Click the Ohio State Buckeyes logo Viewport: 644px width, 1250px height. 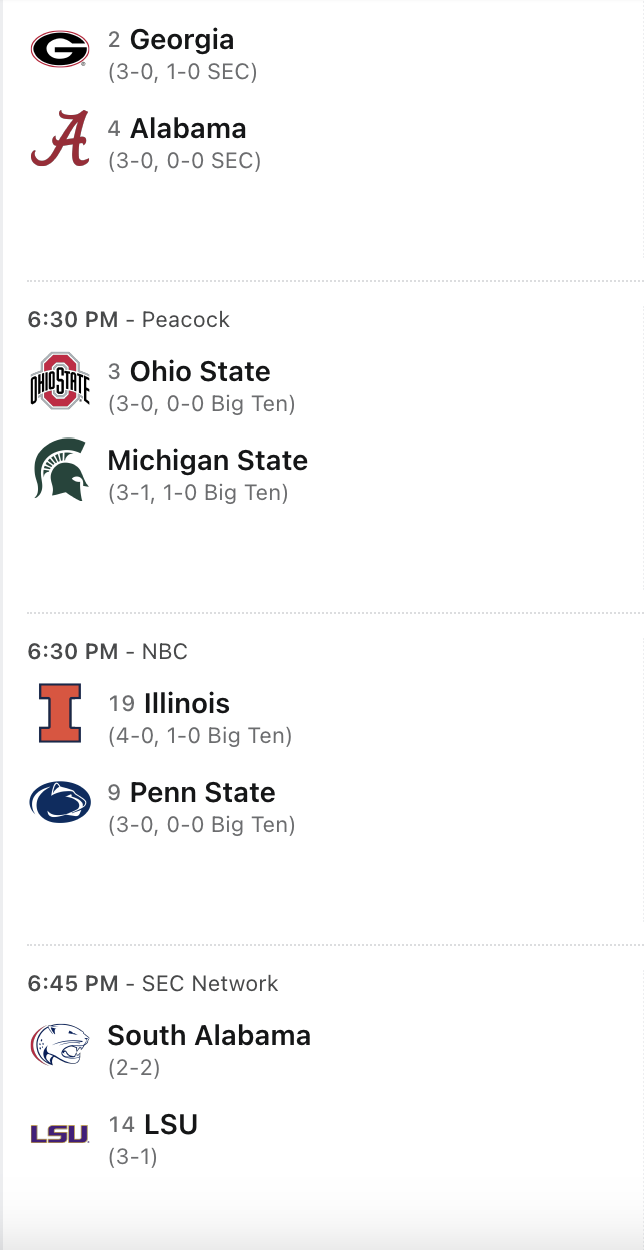(60, 380)
